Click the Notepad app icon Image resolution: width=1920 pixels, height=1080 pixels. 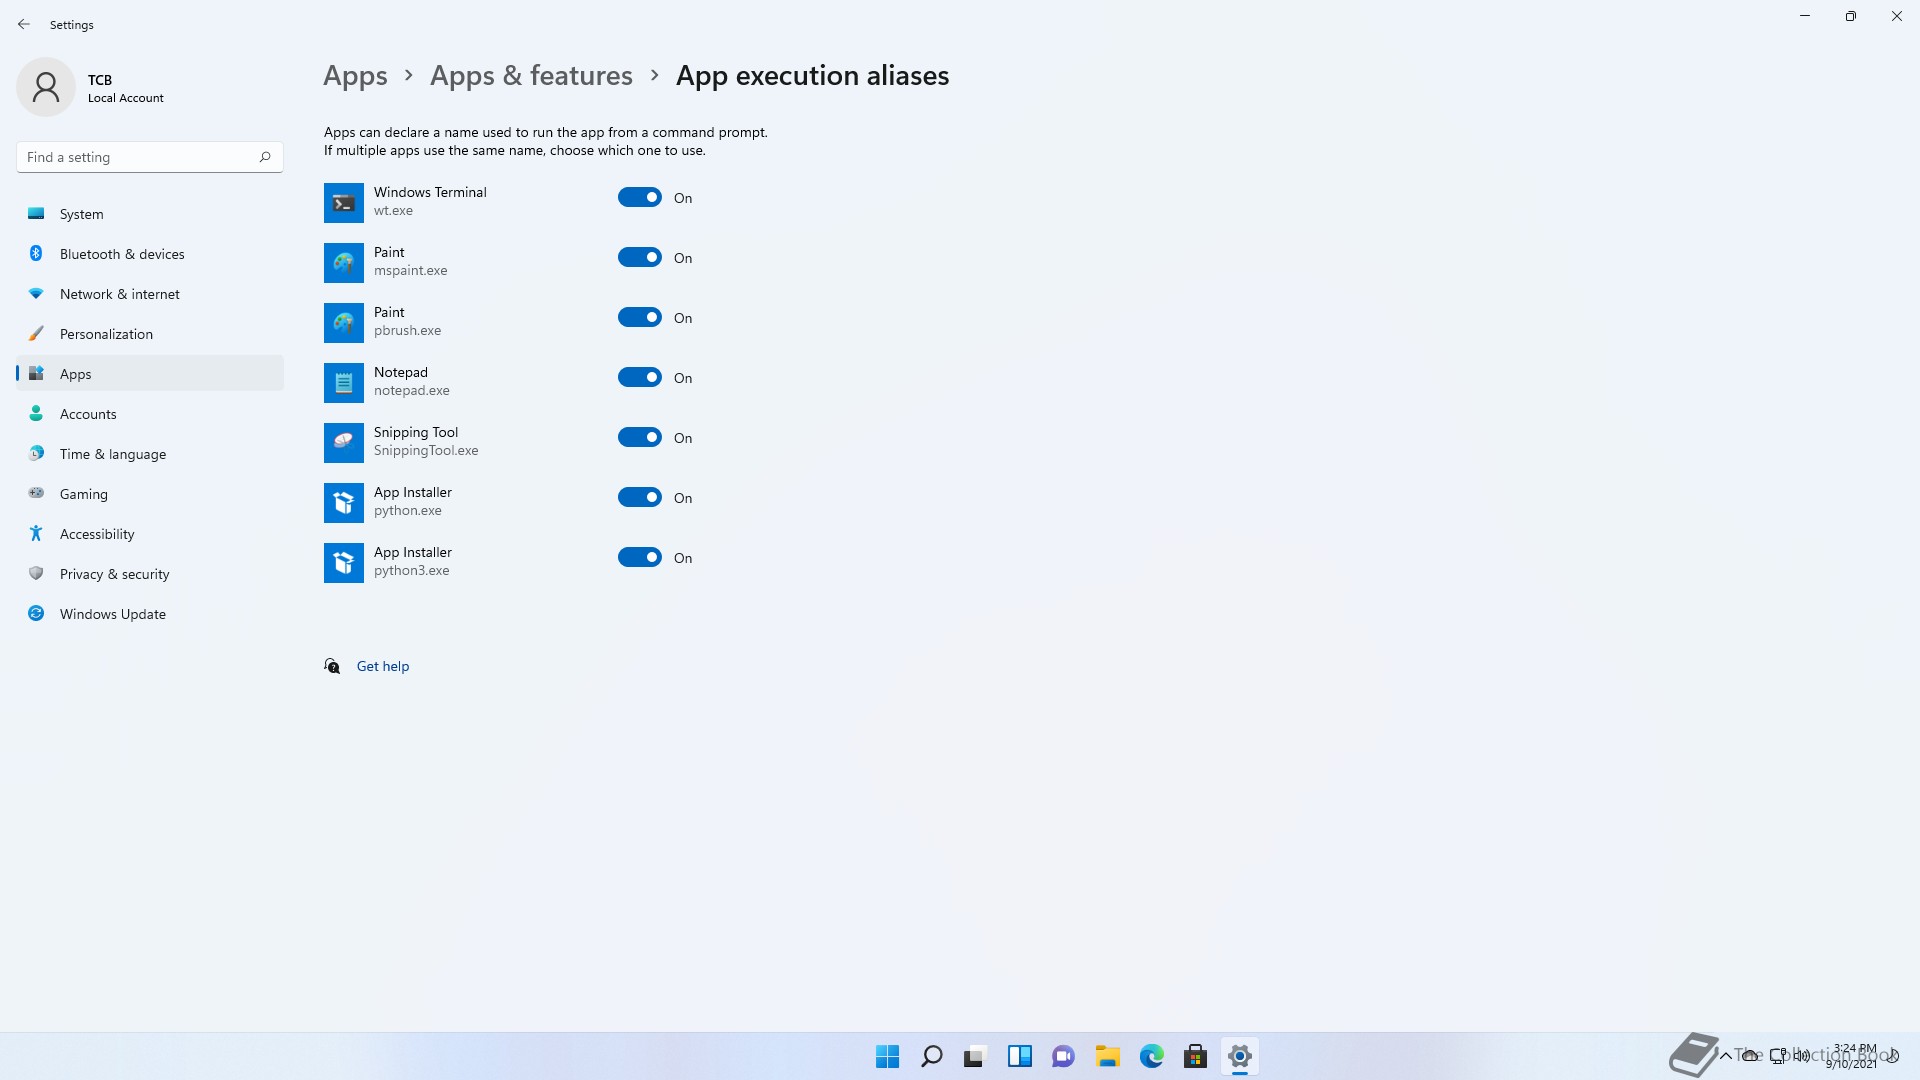[x=343, y=383]
